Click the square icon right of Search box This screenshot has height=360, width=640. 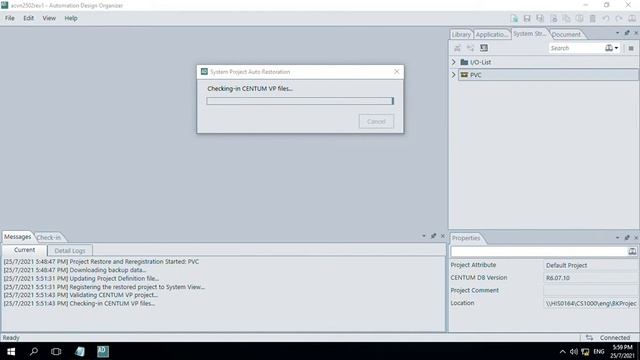[631, 48]
